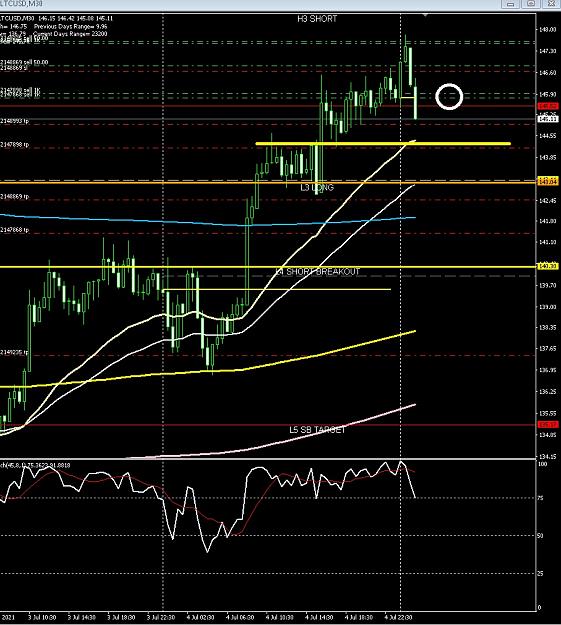The width and height of the screenshot is (561, 625).
Task: Click the red price tag on L5 line
Action: tap(547, 425)
